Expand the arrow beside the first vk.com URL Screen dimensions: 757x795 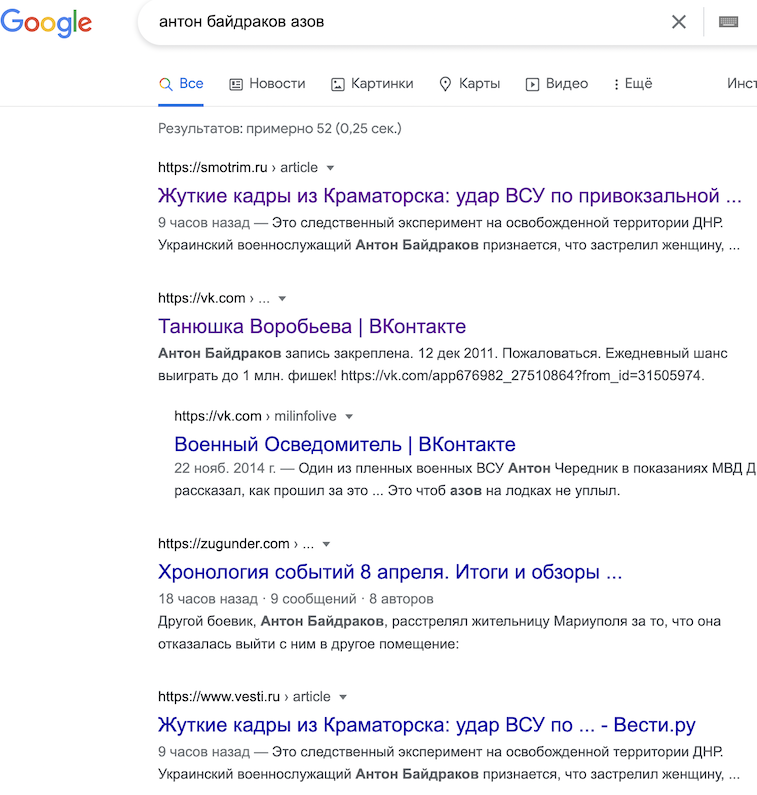click(x=282, y=299)
